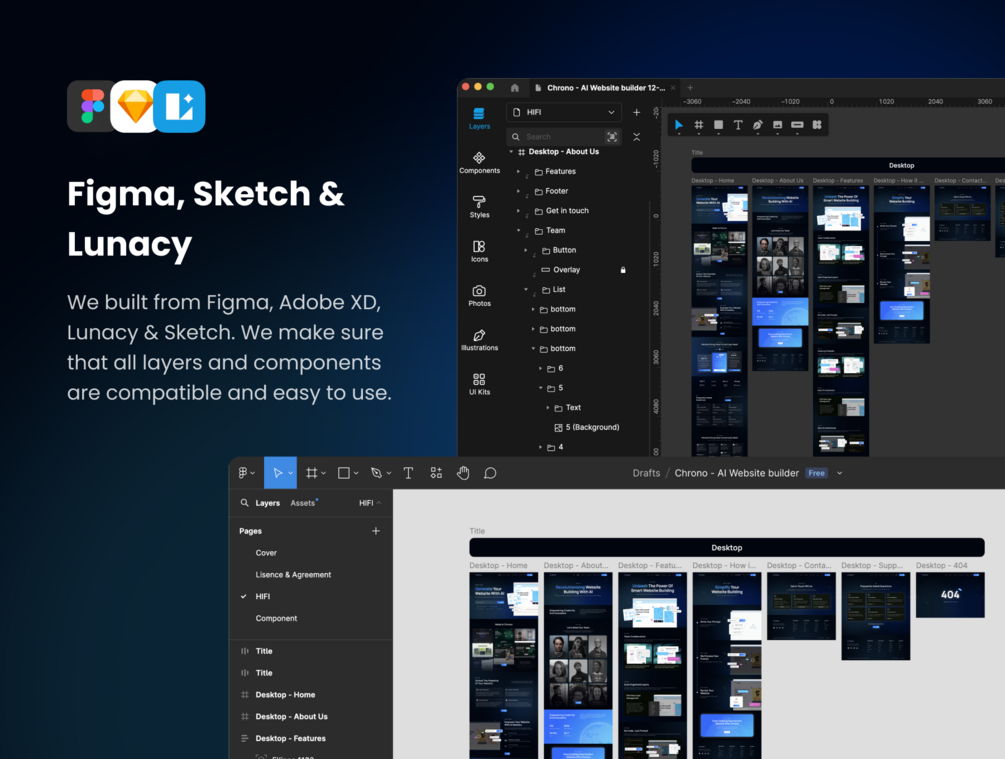
Task: Switch to the Layers tab in Lunacy
Action: click(x=479, y=119)
